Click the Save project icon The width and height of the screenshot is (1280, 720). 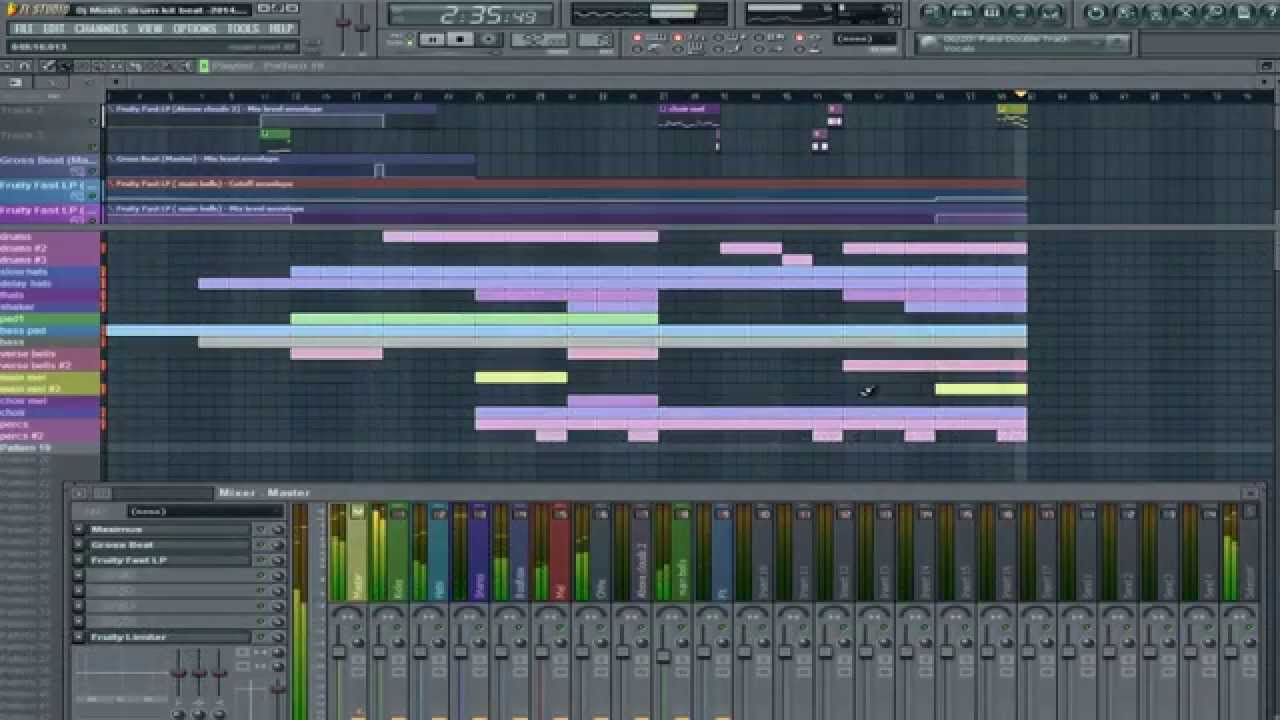[x=1127, y=13]
